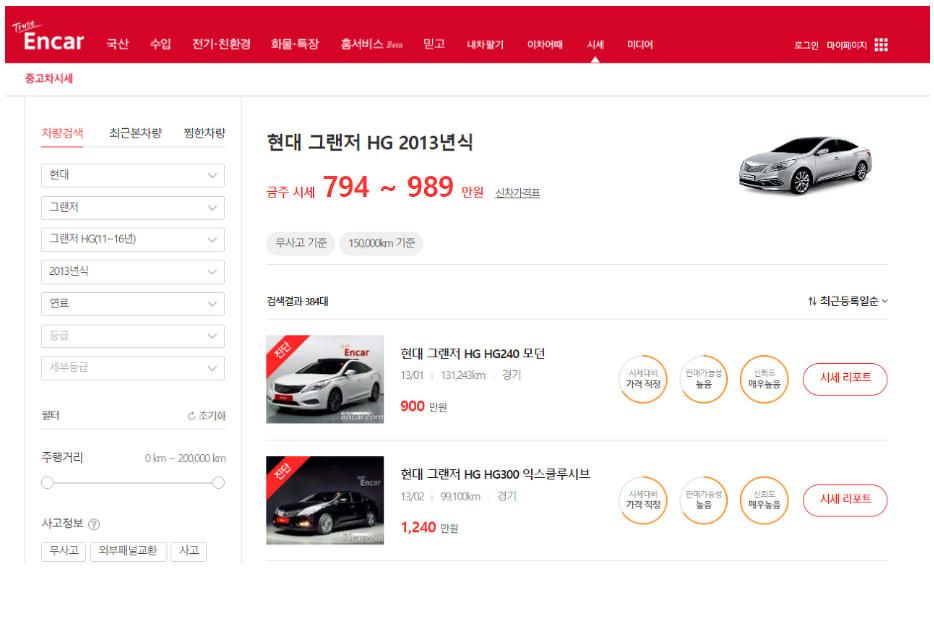Viewport: 934px width, 618px height.
Task: Open the 내차팔기 menu
Action: tap(485, 44)
